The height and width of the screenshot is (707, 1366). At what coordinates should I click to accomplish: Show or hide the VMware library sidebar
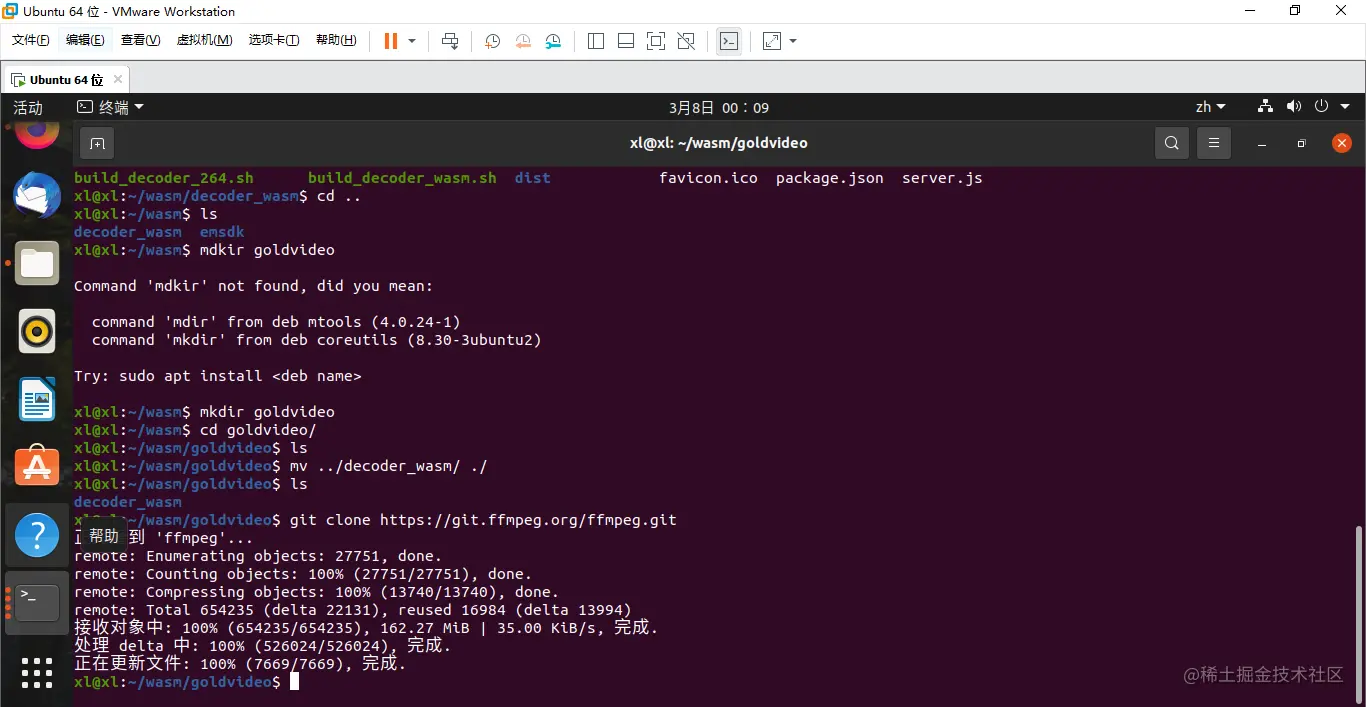[x=596, y=41]
